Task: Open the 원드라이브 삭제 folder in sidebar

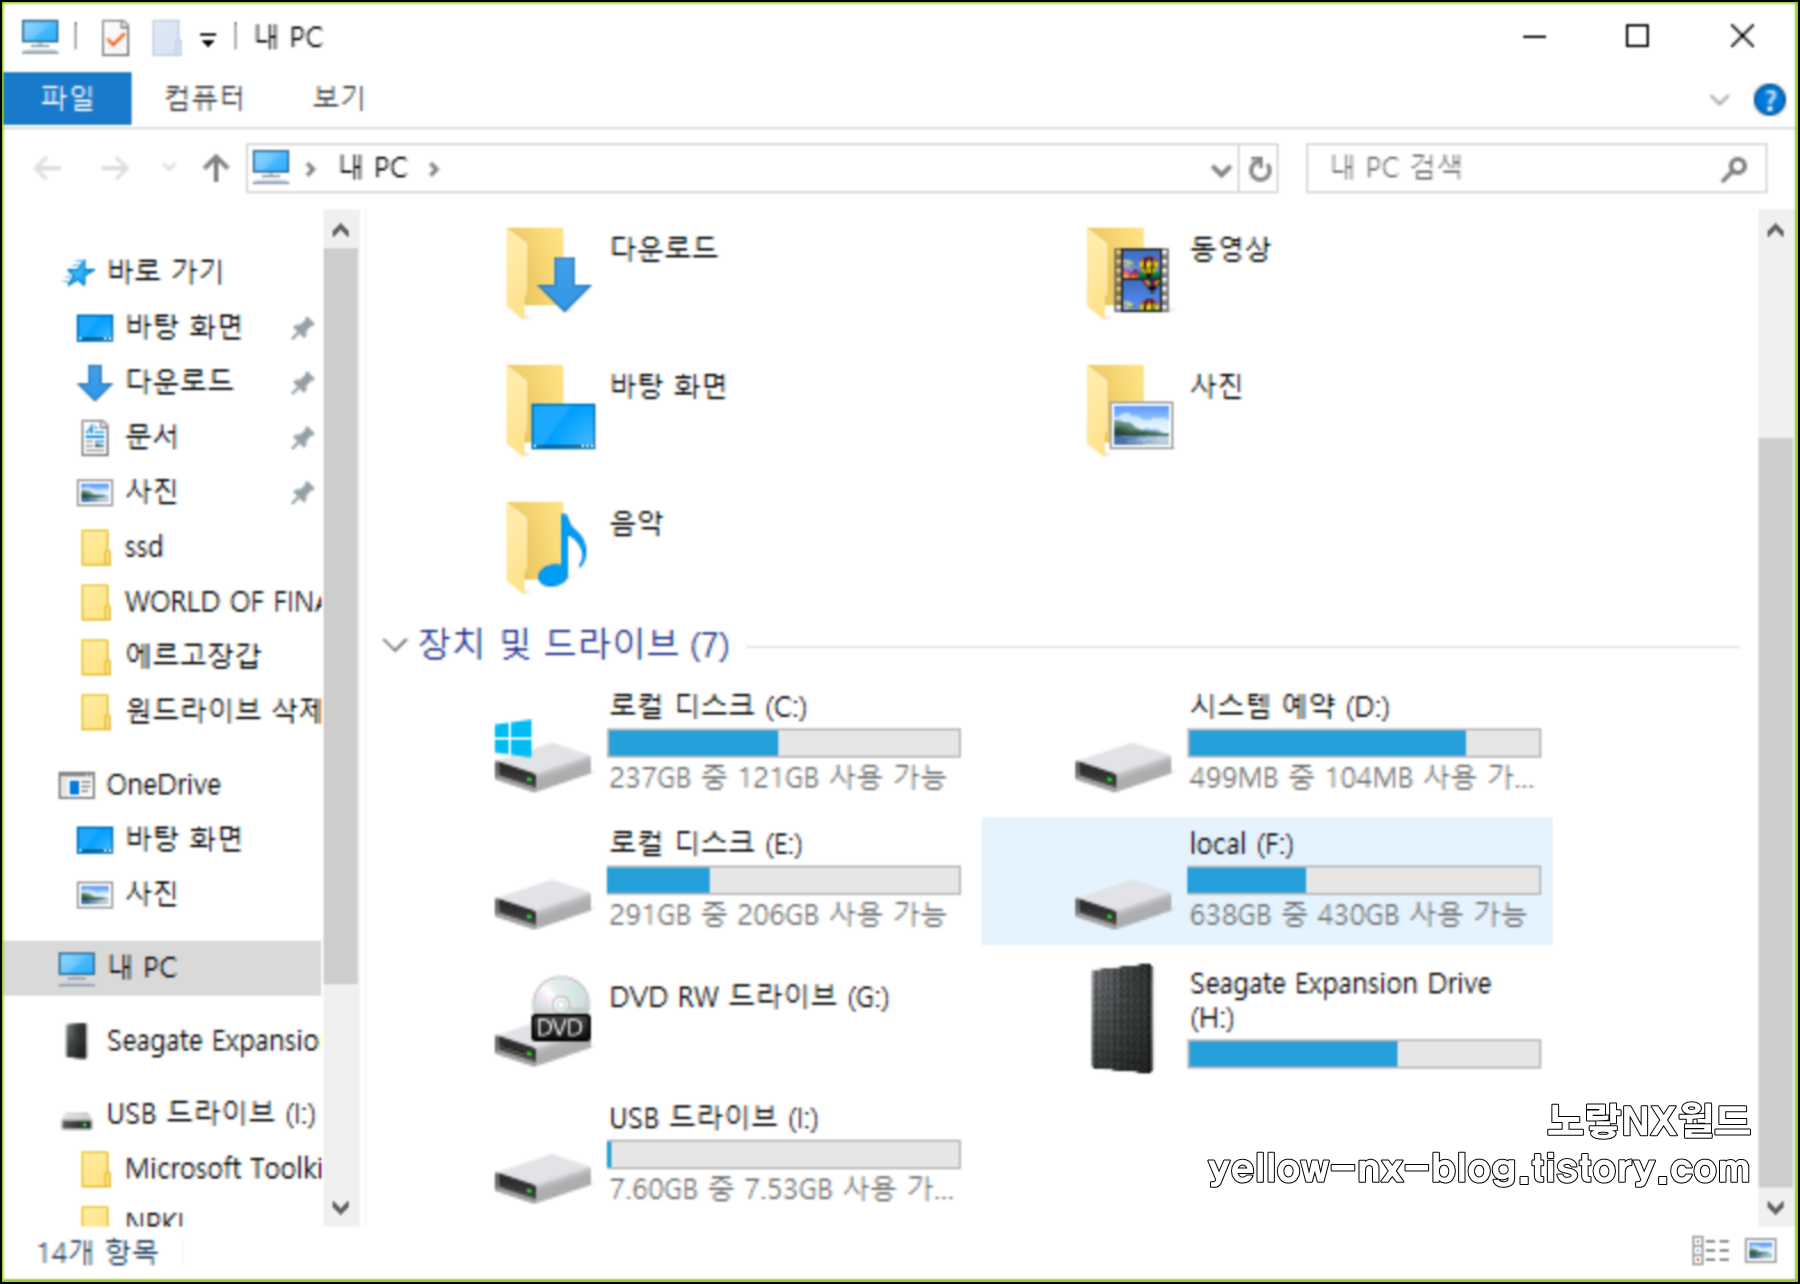Action: 200,711
